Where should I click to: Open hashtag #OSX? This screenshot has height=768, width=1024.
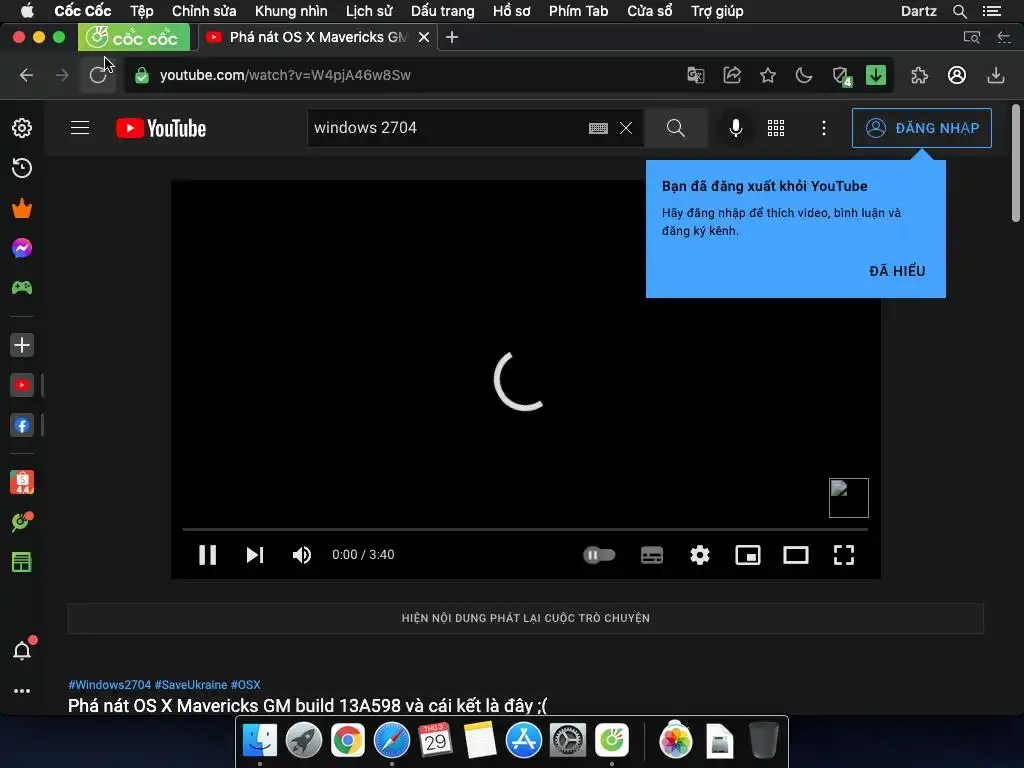(x=246, y=685)
